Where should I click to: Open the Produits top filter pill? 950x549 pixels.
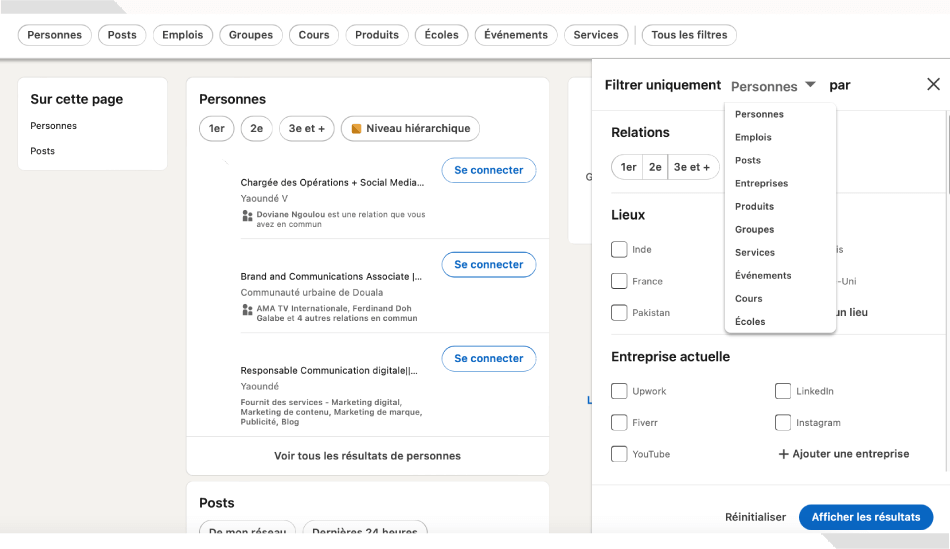pyautogui.click(x=377, y=35)
